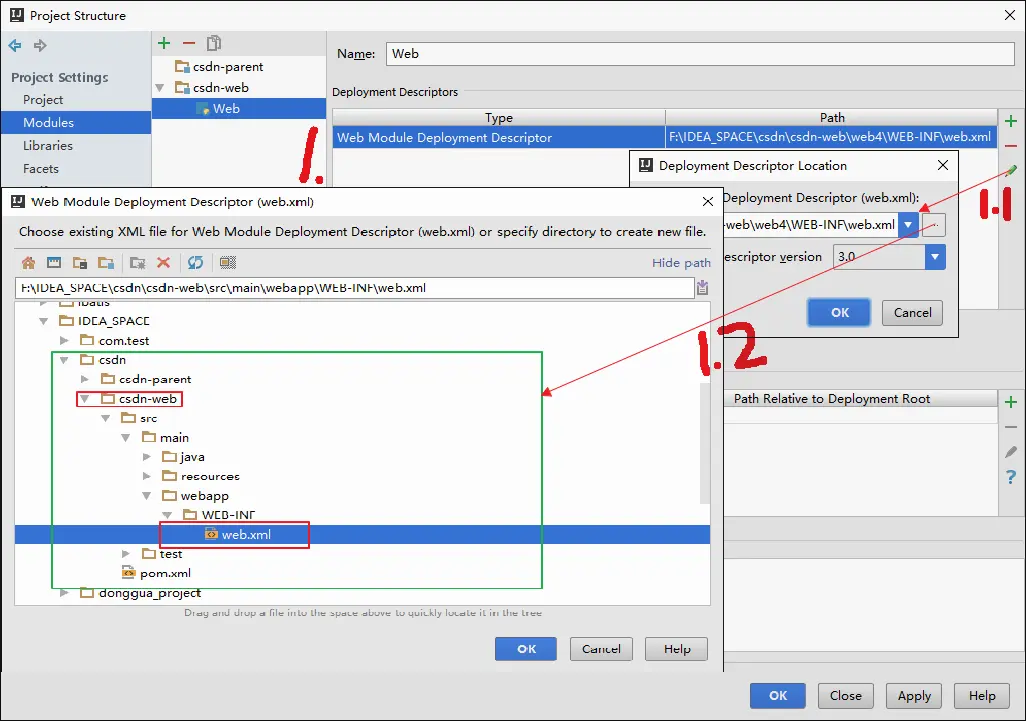Open the descriptor version dropdown

935,257
